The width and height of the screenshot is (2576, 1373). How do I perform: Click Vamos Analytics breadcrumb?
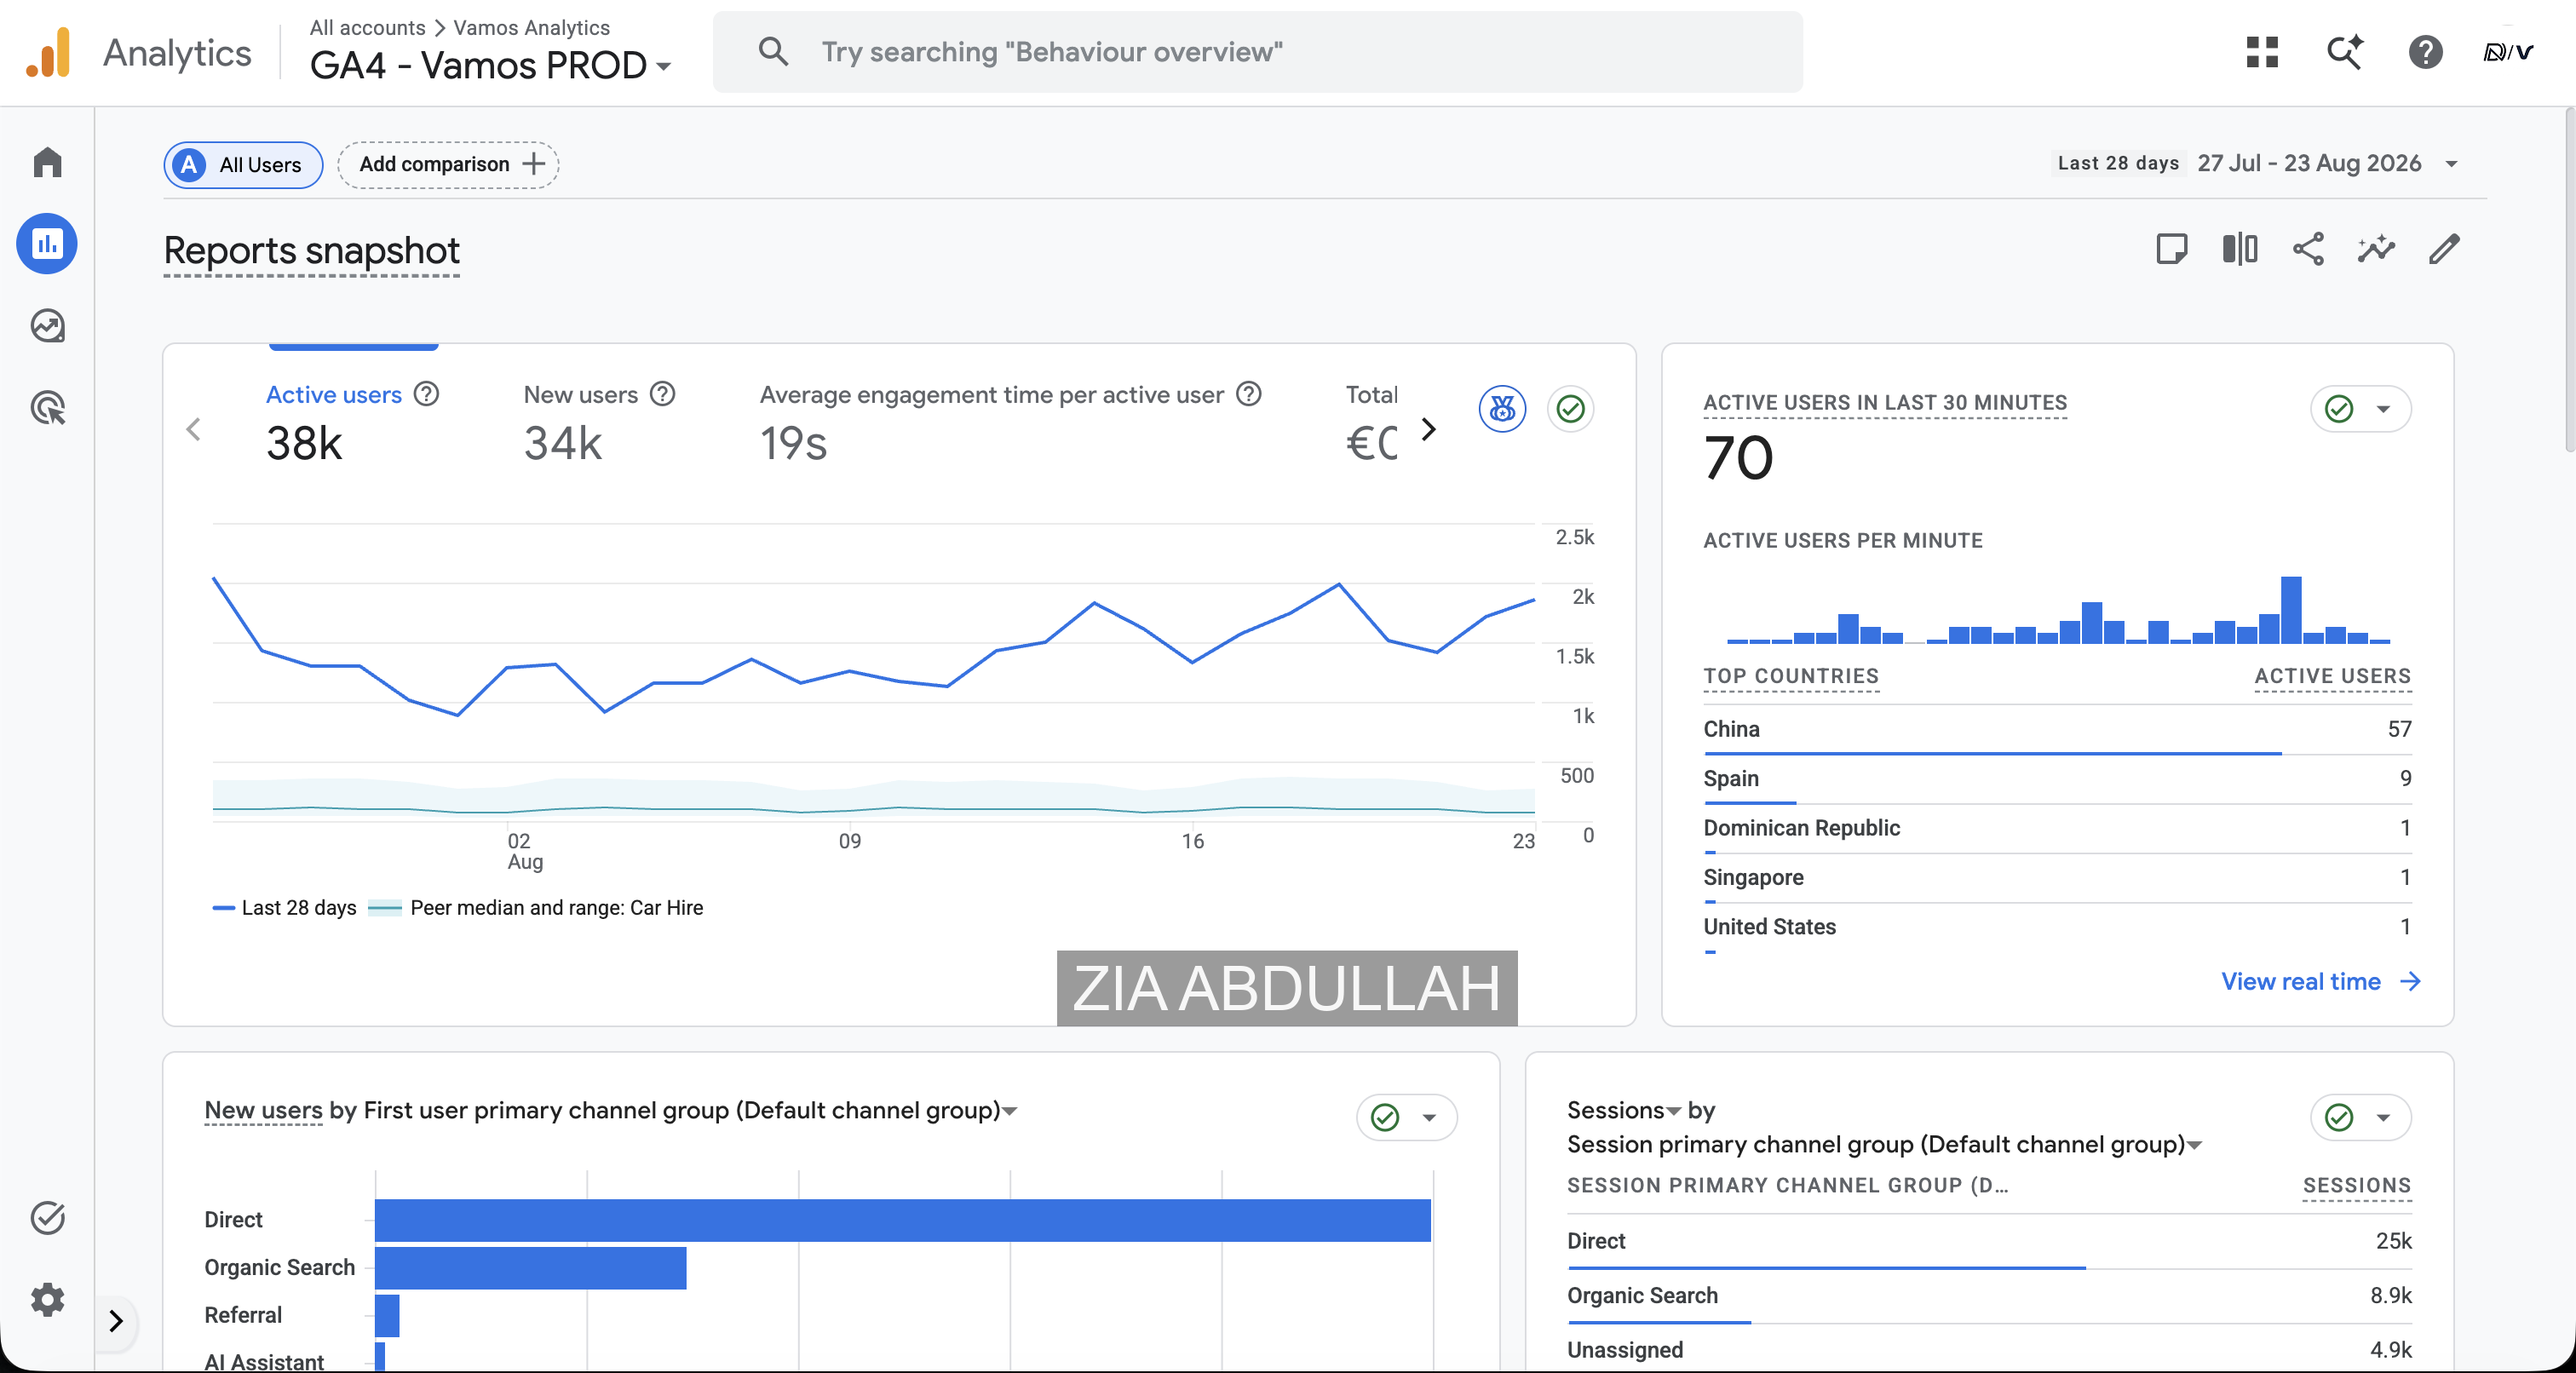[x=531, y=27]
